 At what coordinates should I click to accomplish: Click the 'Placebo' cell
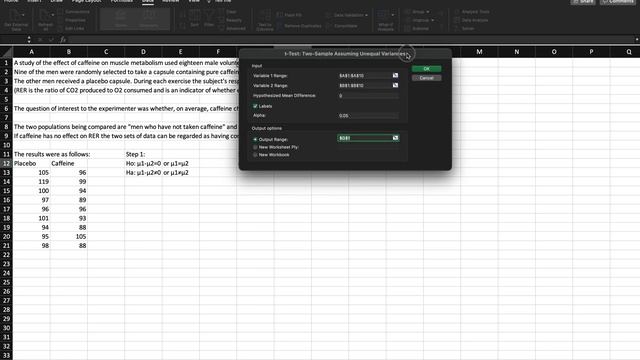31,163
